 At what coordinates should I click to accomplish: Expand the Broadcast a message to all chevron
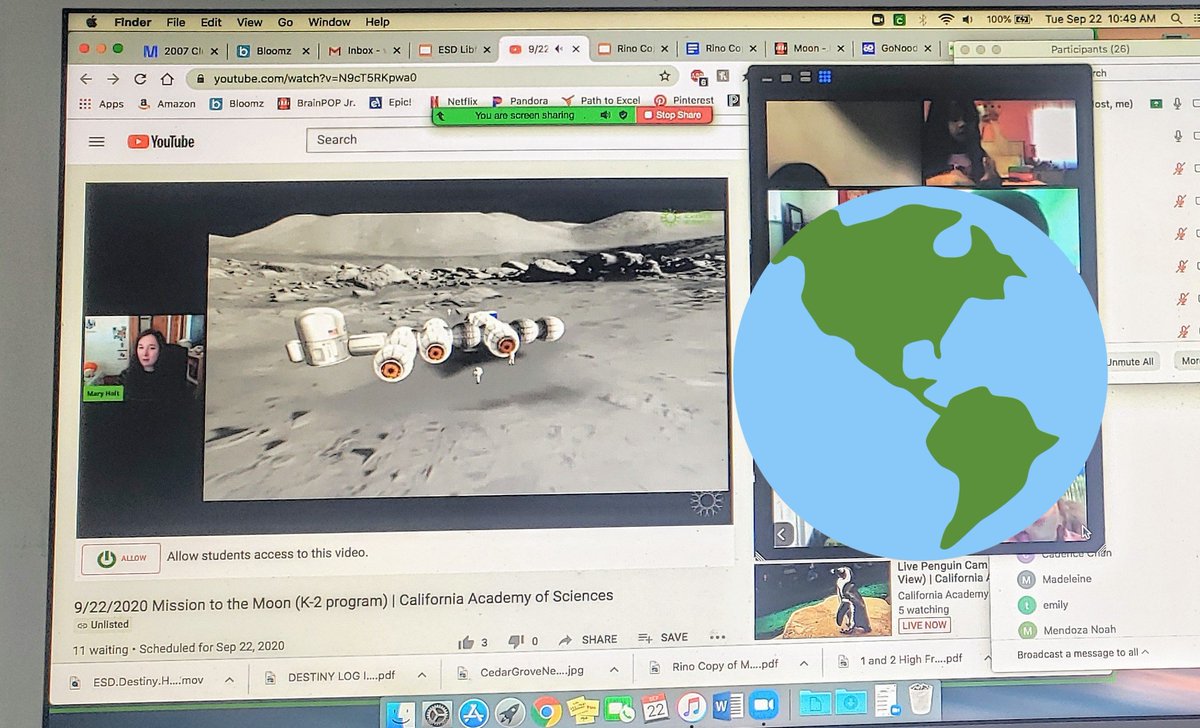pyautogui.click(x=1145, y=652)
